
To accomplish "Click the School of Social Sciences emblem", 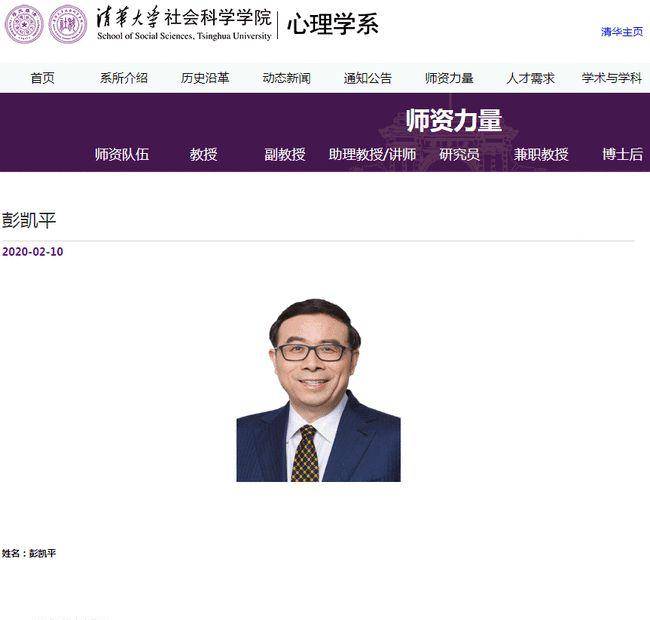I will click(x=68, y=24).
